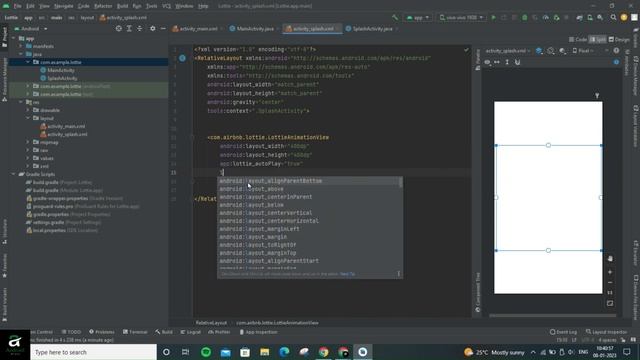Open the File menu

[x=17, y=6]
